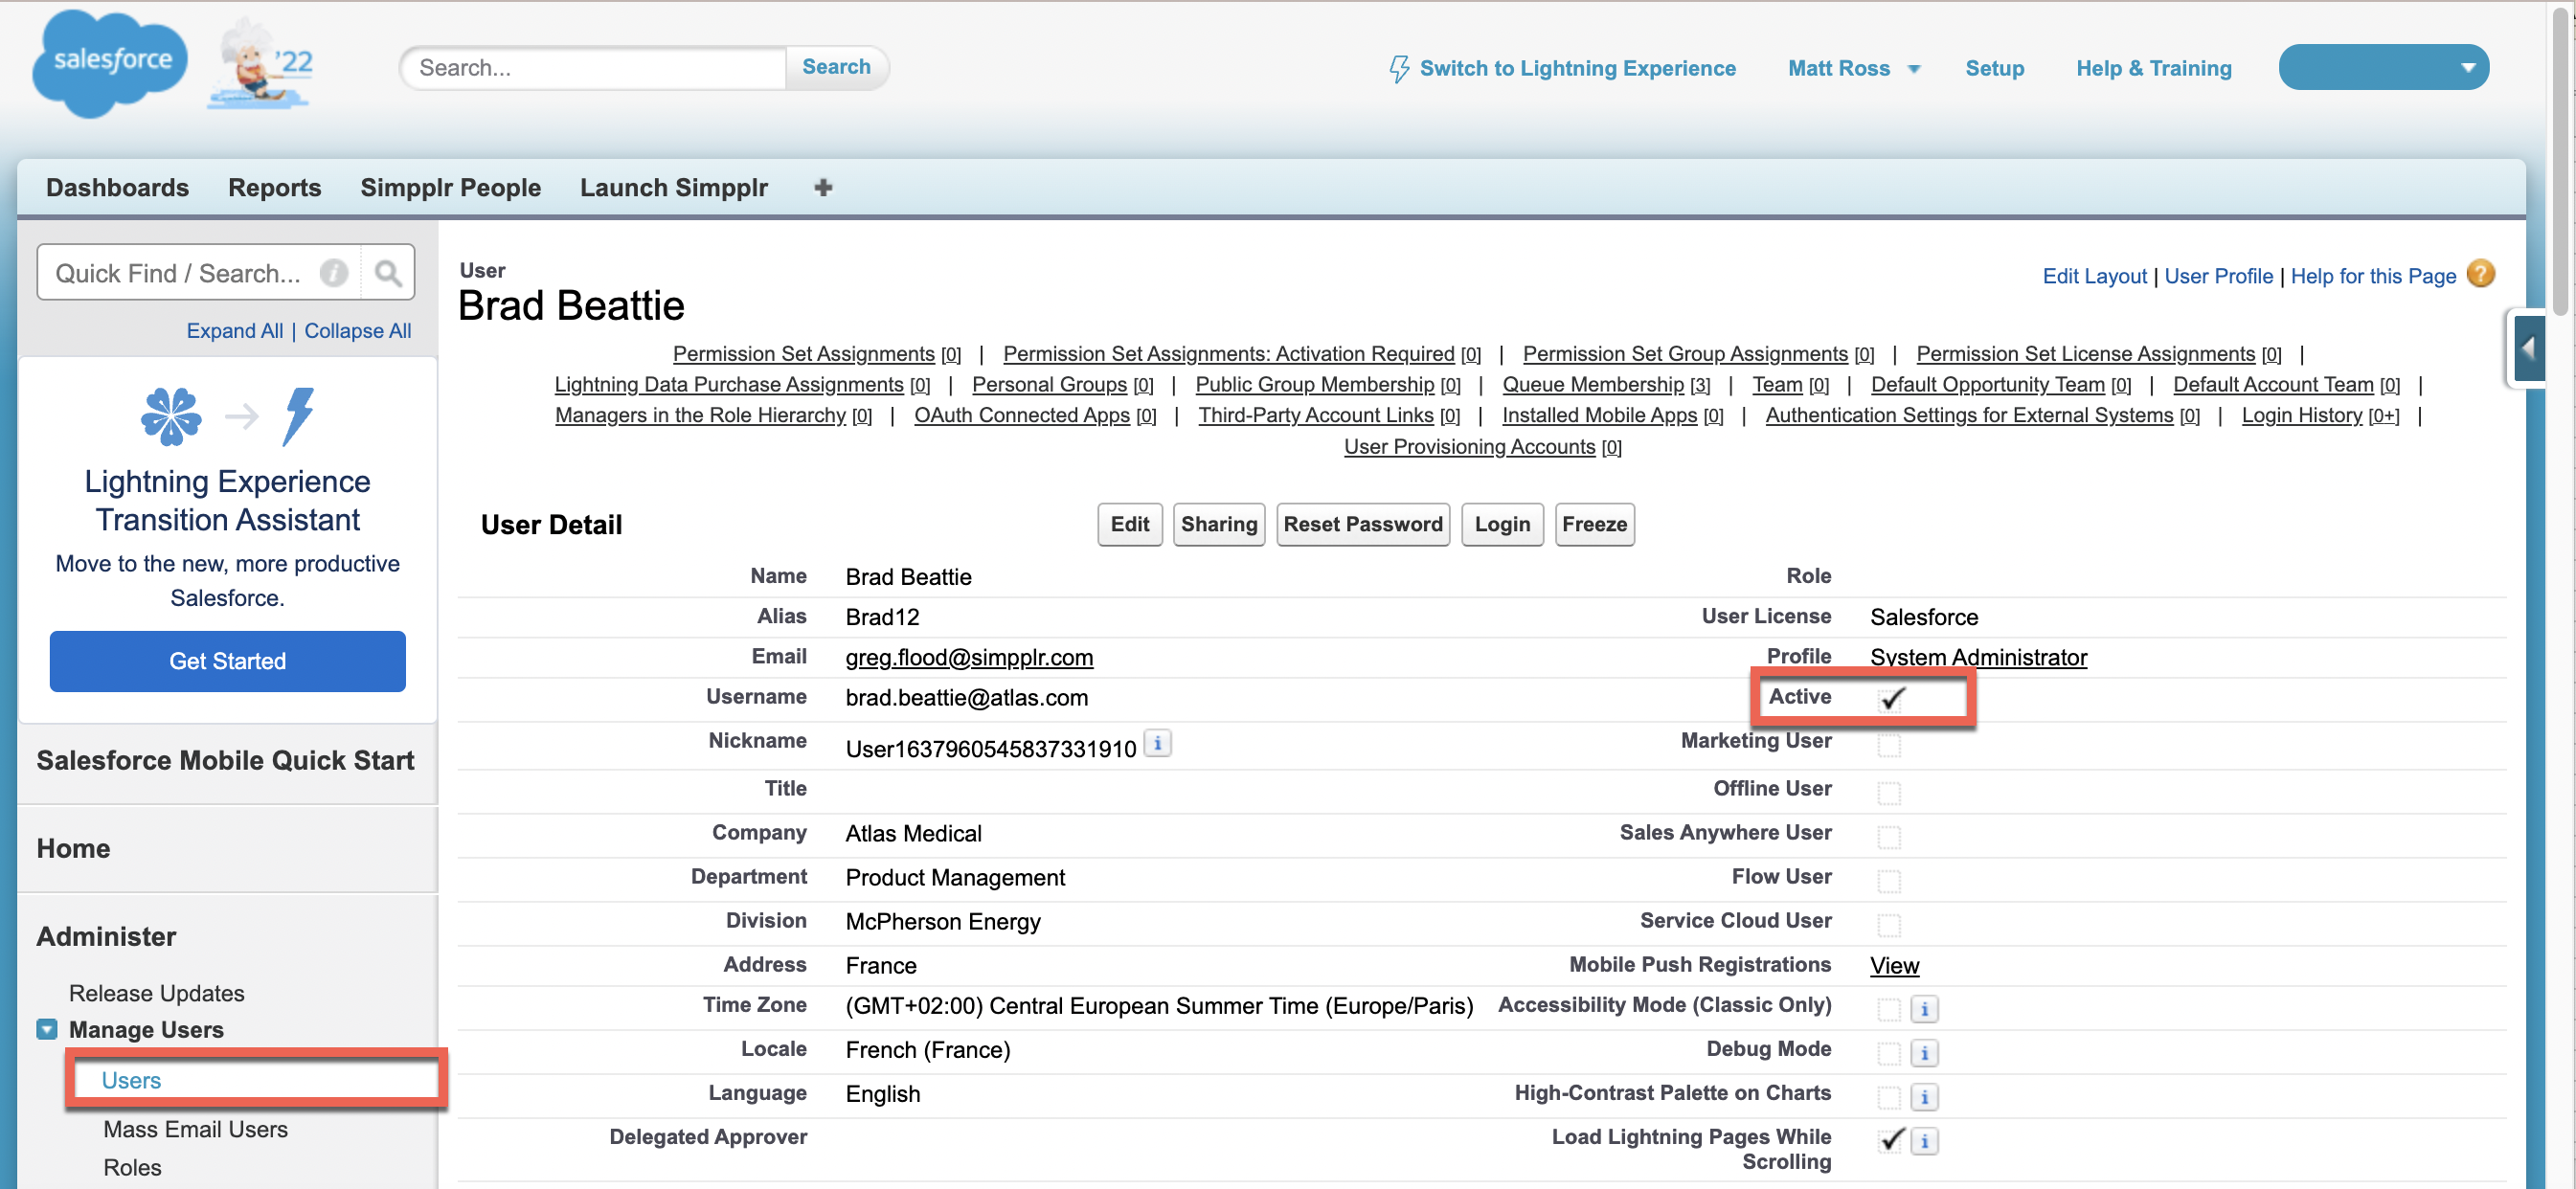The image size is (2576, 1189).
Task: Open the User Profile link
Action: pos(2218,276)
